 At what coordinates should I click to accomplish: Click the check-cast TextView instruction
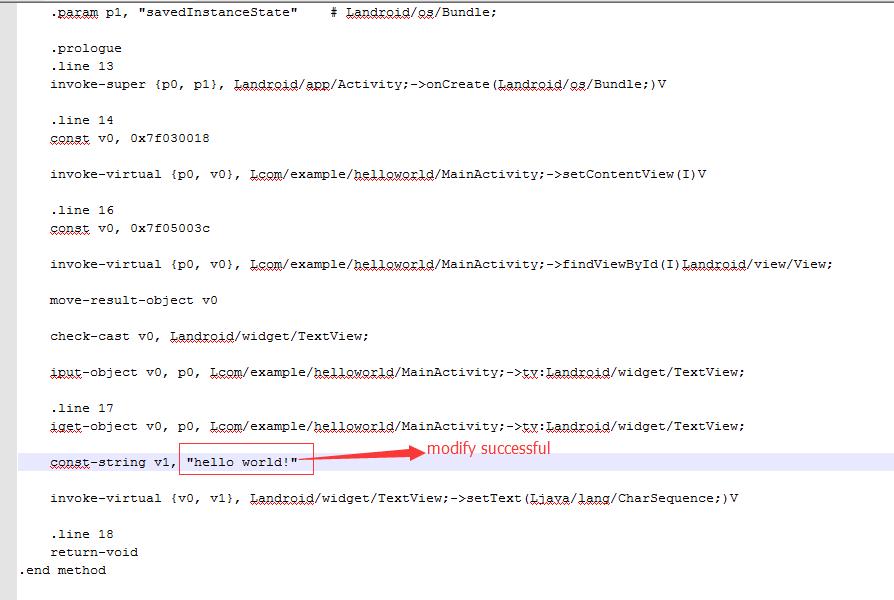[x=209, y=337]
